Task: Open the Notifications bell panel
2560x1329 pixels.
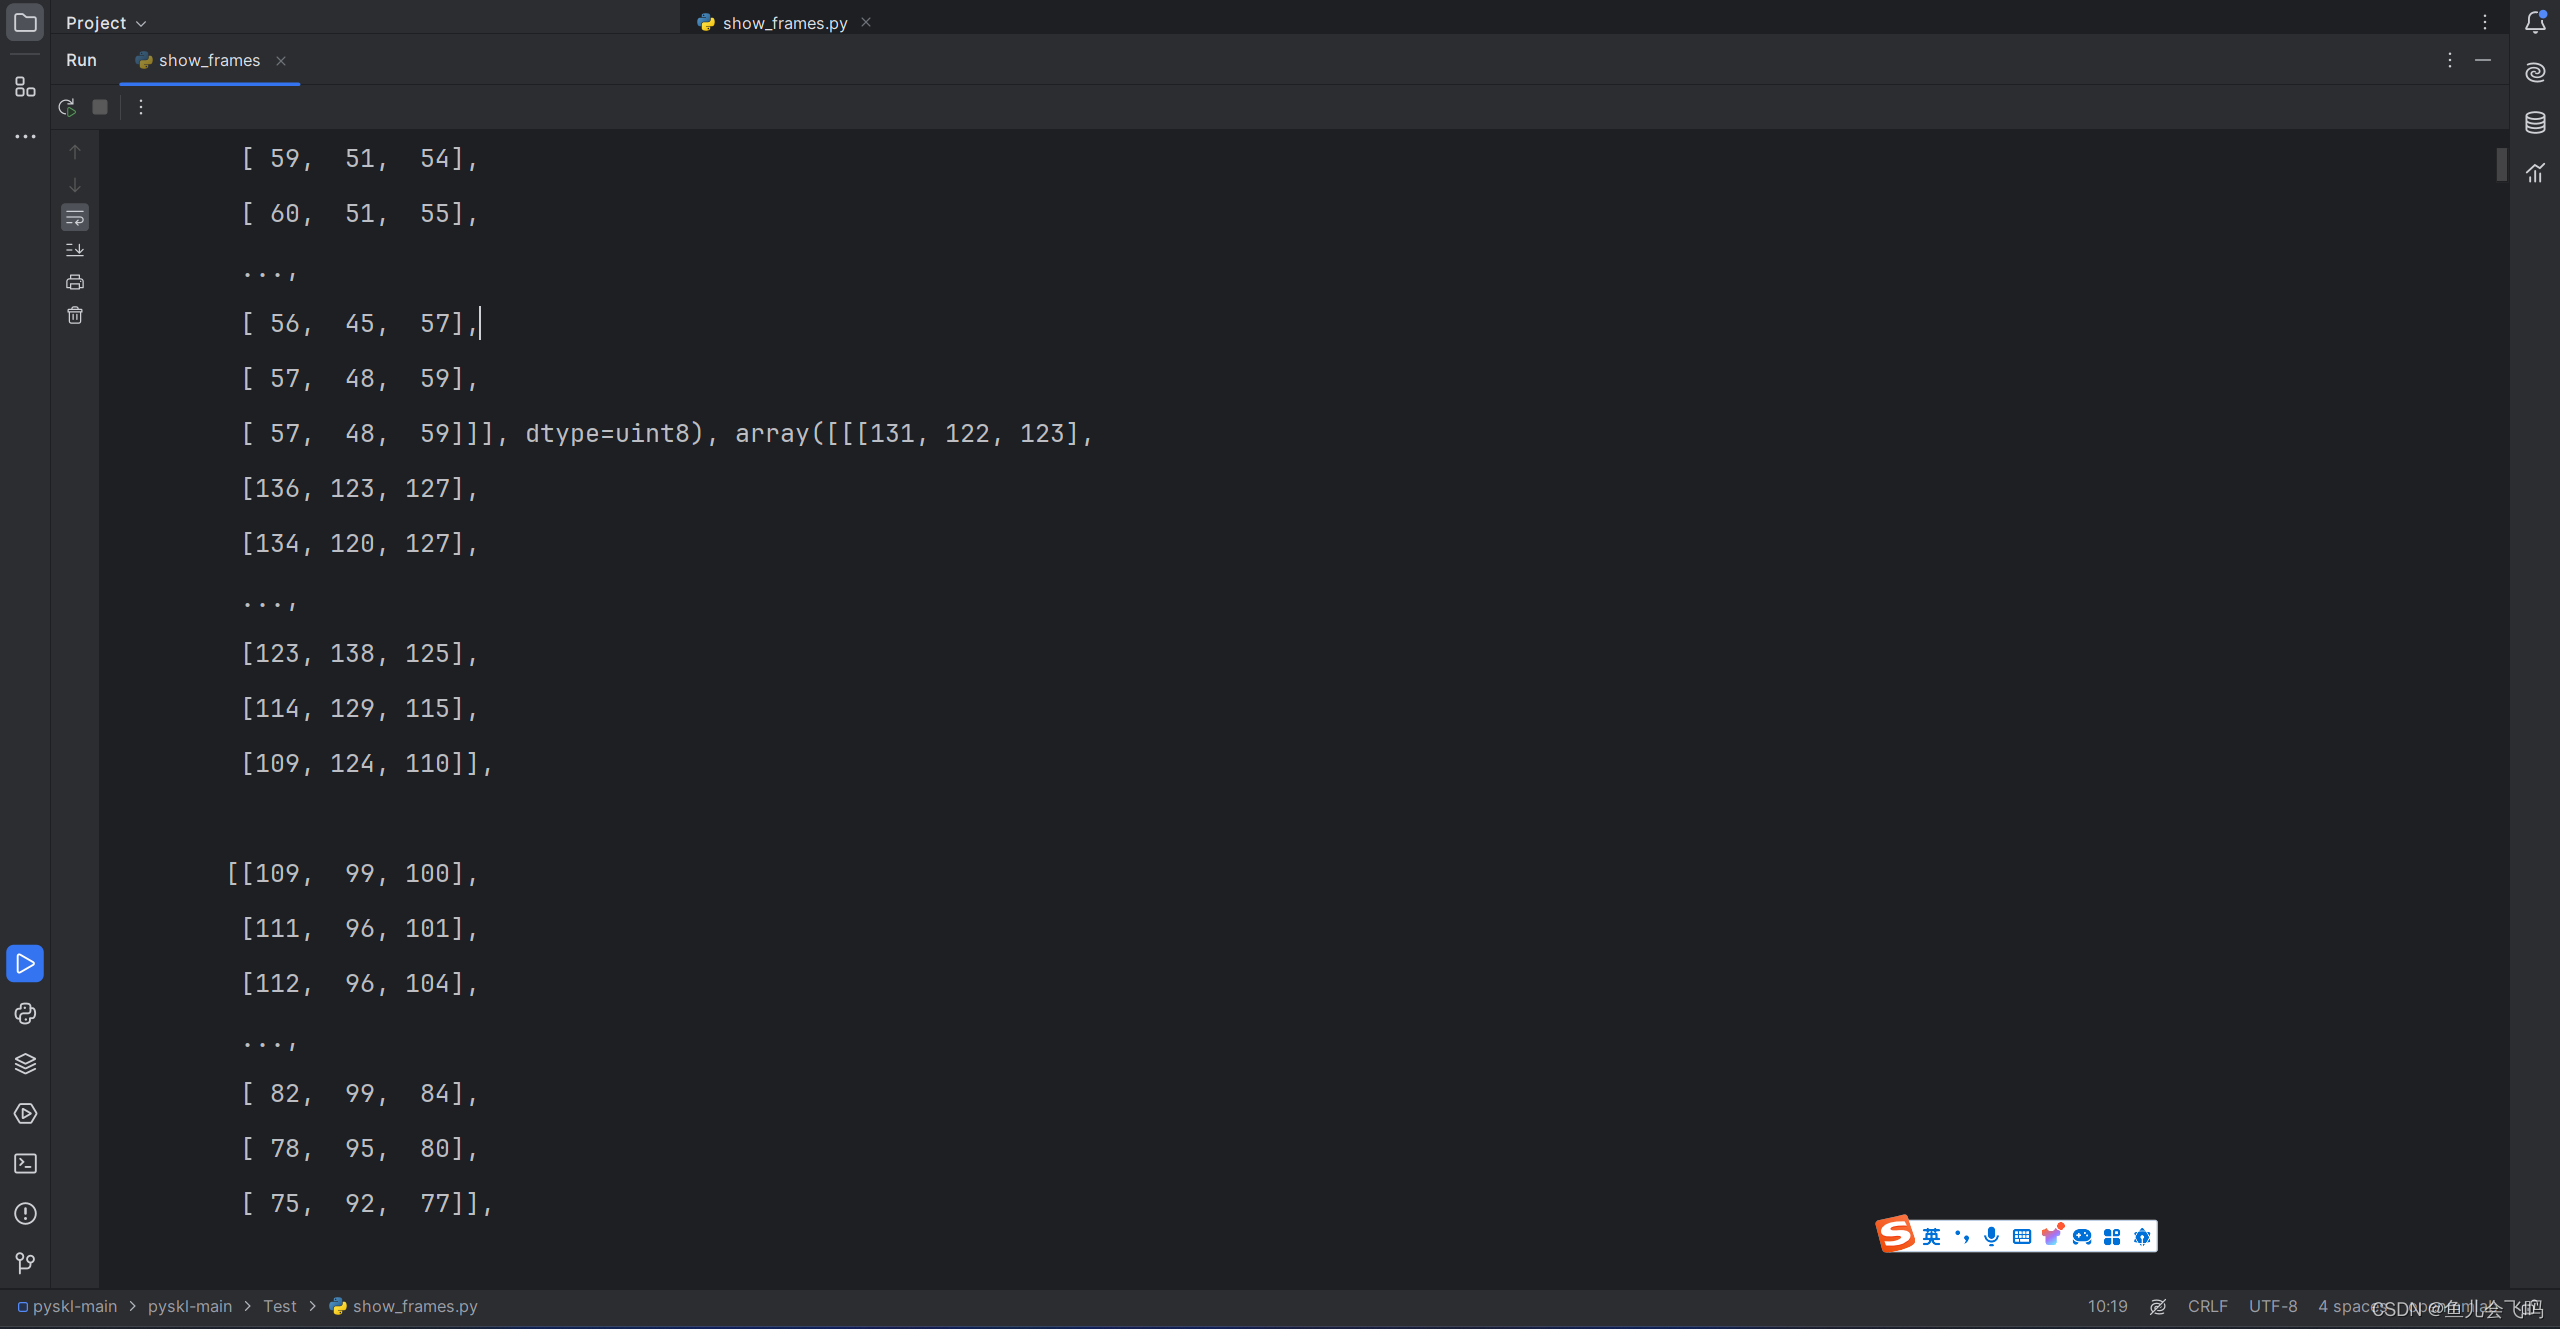Action: pyautogui.click(x=2535, y=21)
